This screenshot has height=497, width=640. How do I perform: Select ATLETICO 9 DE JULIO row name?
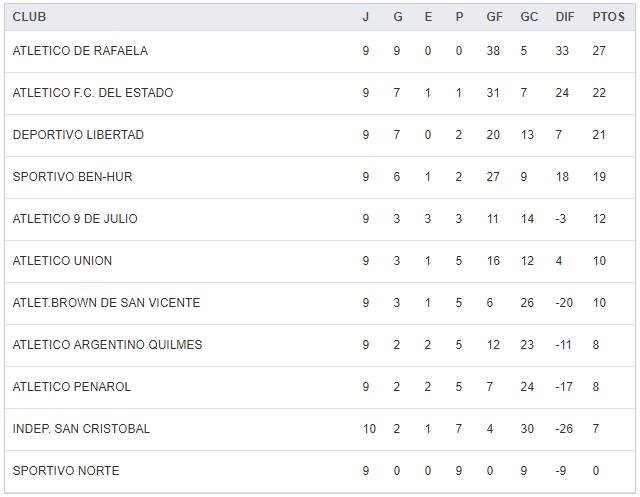point(75,219)
